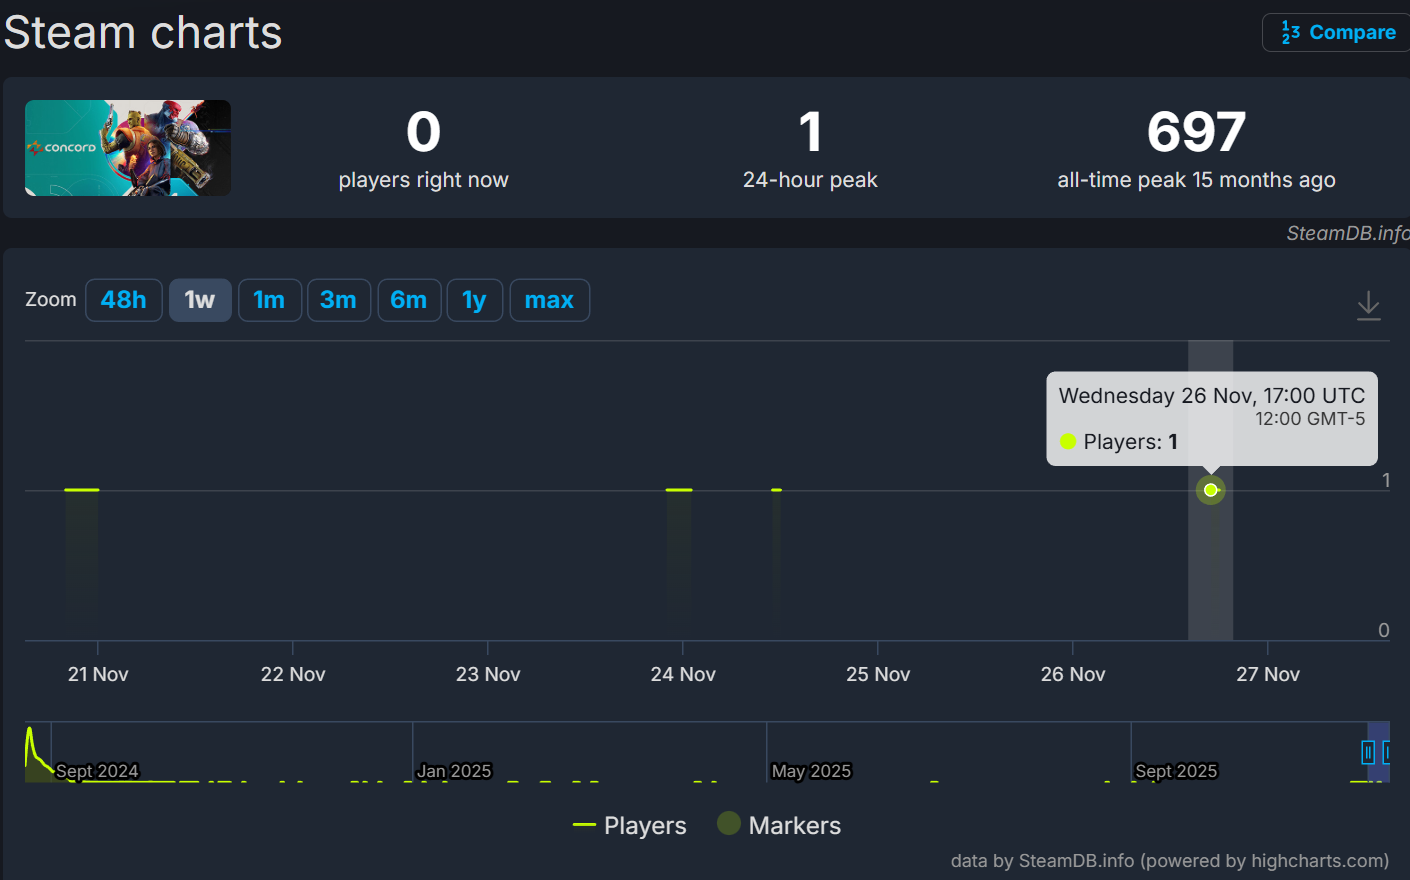The width and height of the screenshot is (1410, 880).
Task: Click the chart download icon
Action: click(1368, 305)
